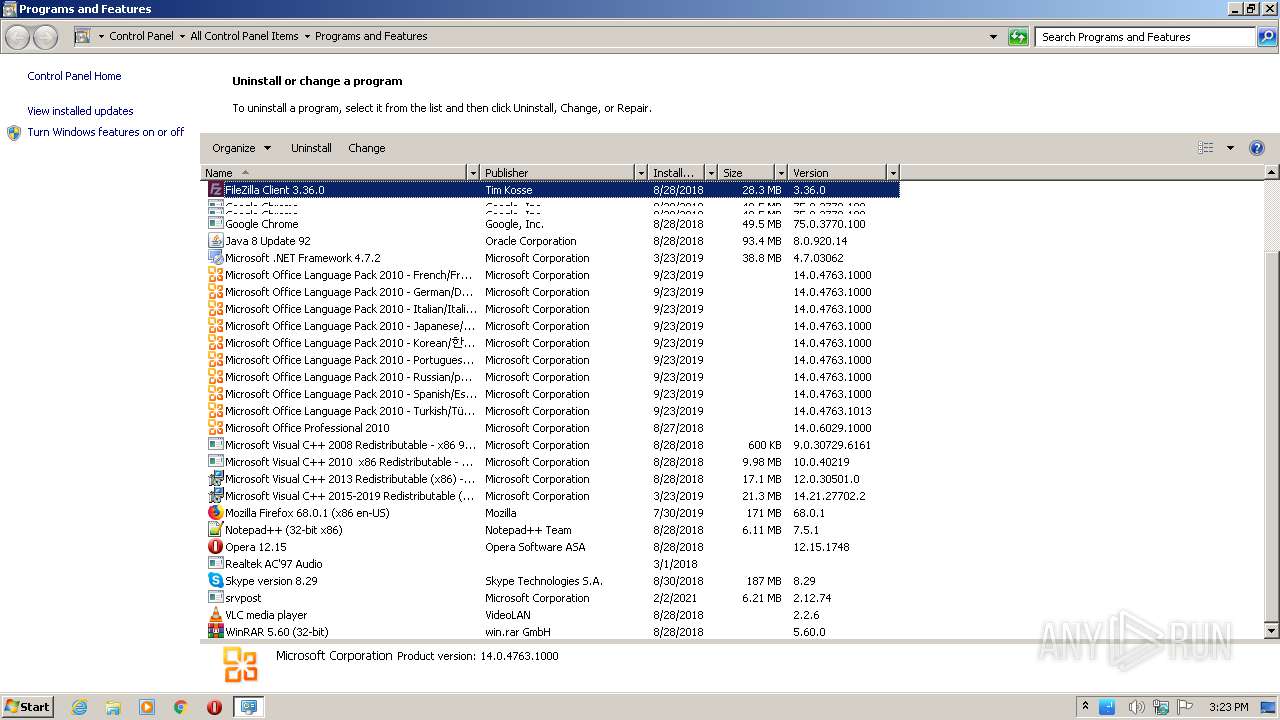Click the Skype version 8.29 icon

point(215,581)
